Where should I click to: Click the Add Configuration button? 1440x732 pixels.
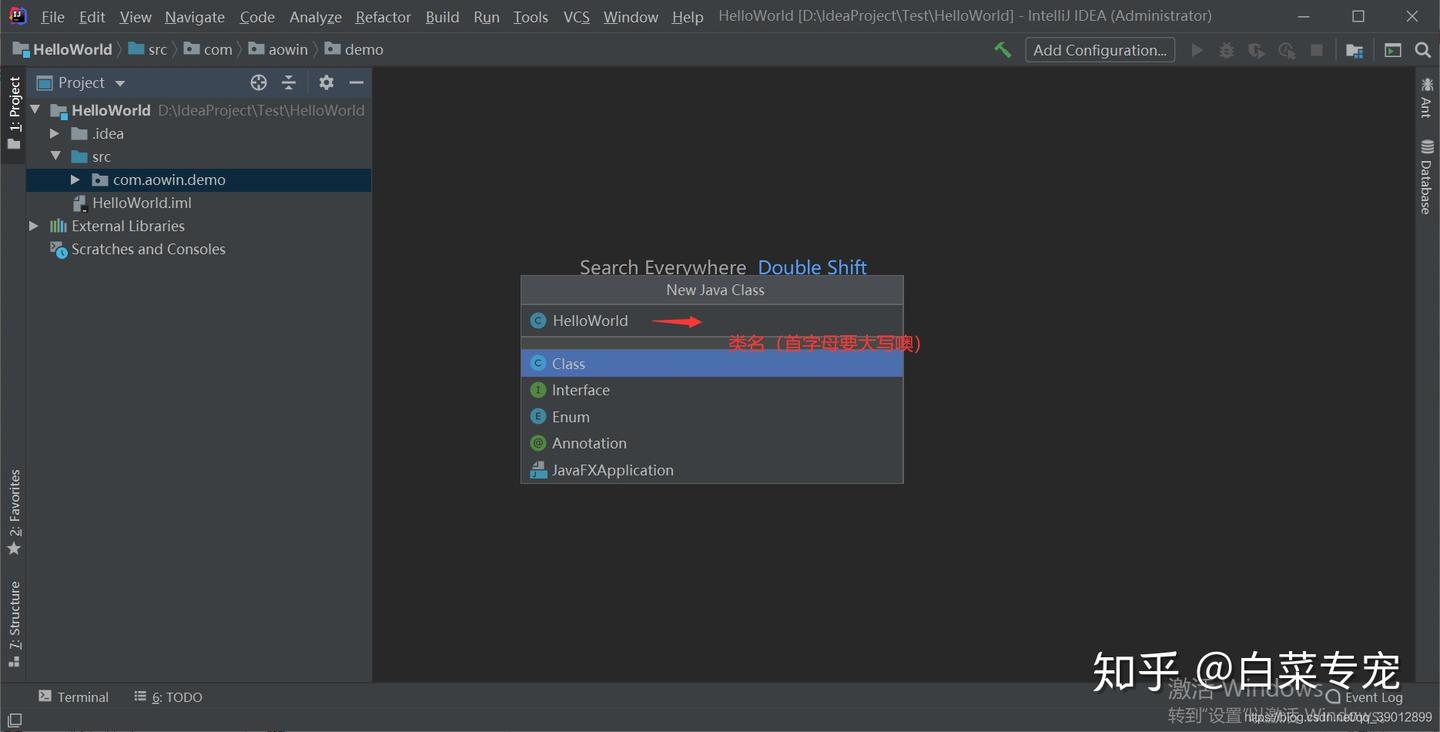point(1100,50)
